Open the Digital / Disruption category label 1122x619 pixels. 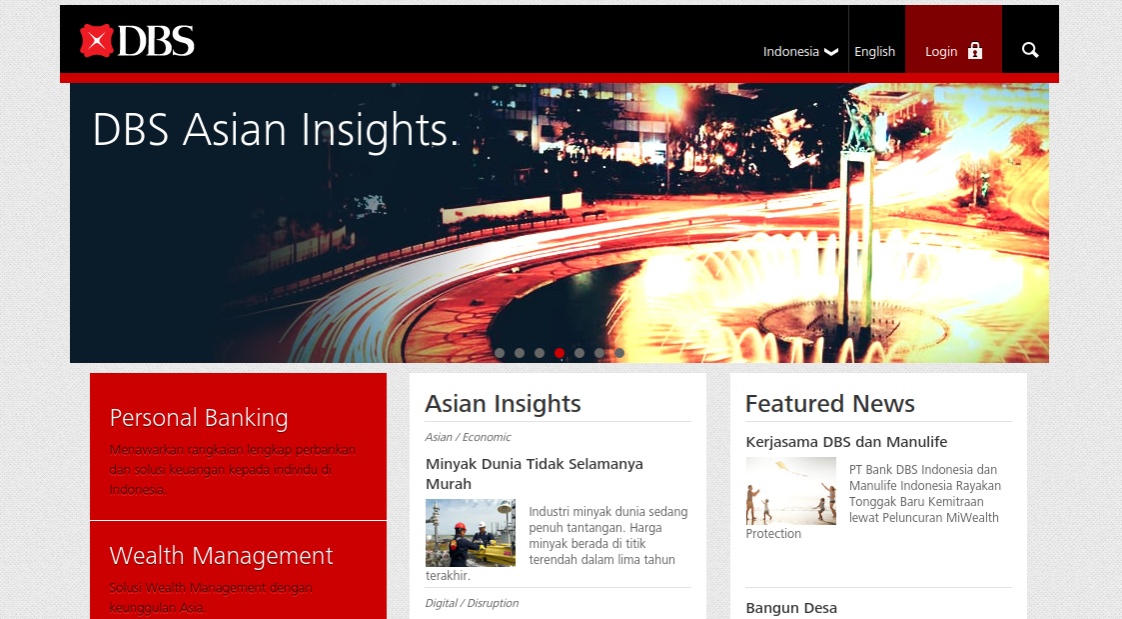click(x=472, y=603)
